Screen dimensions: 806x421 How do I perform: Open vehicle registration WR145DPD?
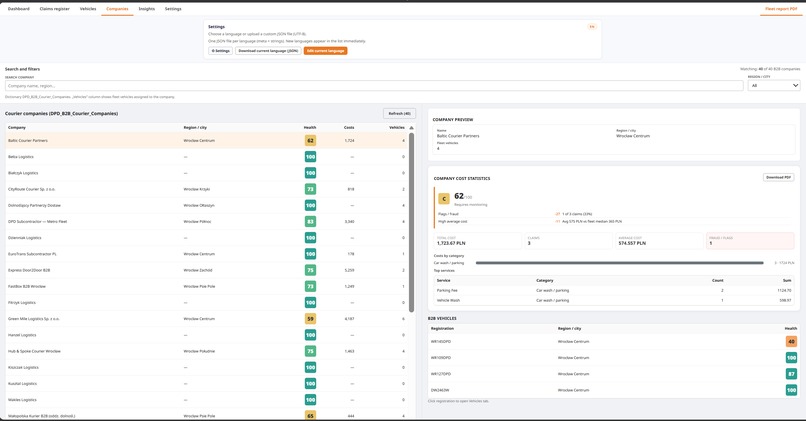click(441, 341)
